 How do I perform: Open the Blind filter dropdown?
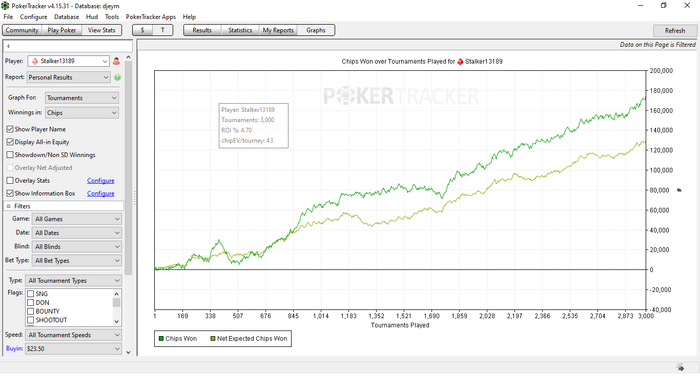77,247
